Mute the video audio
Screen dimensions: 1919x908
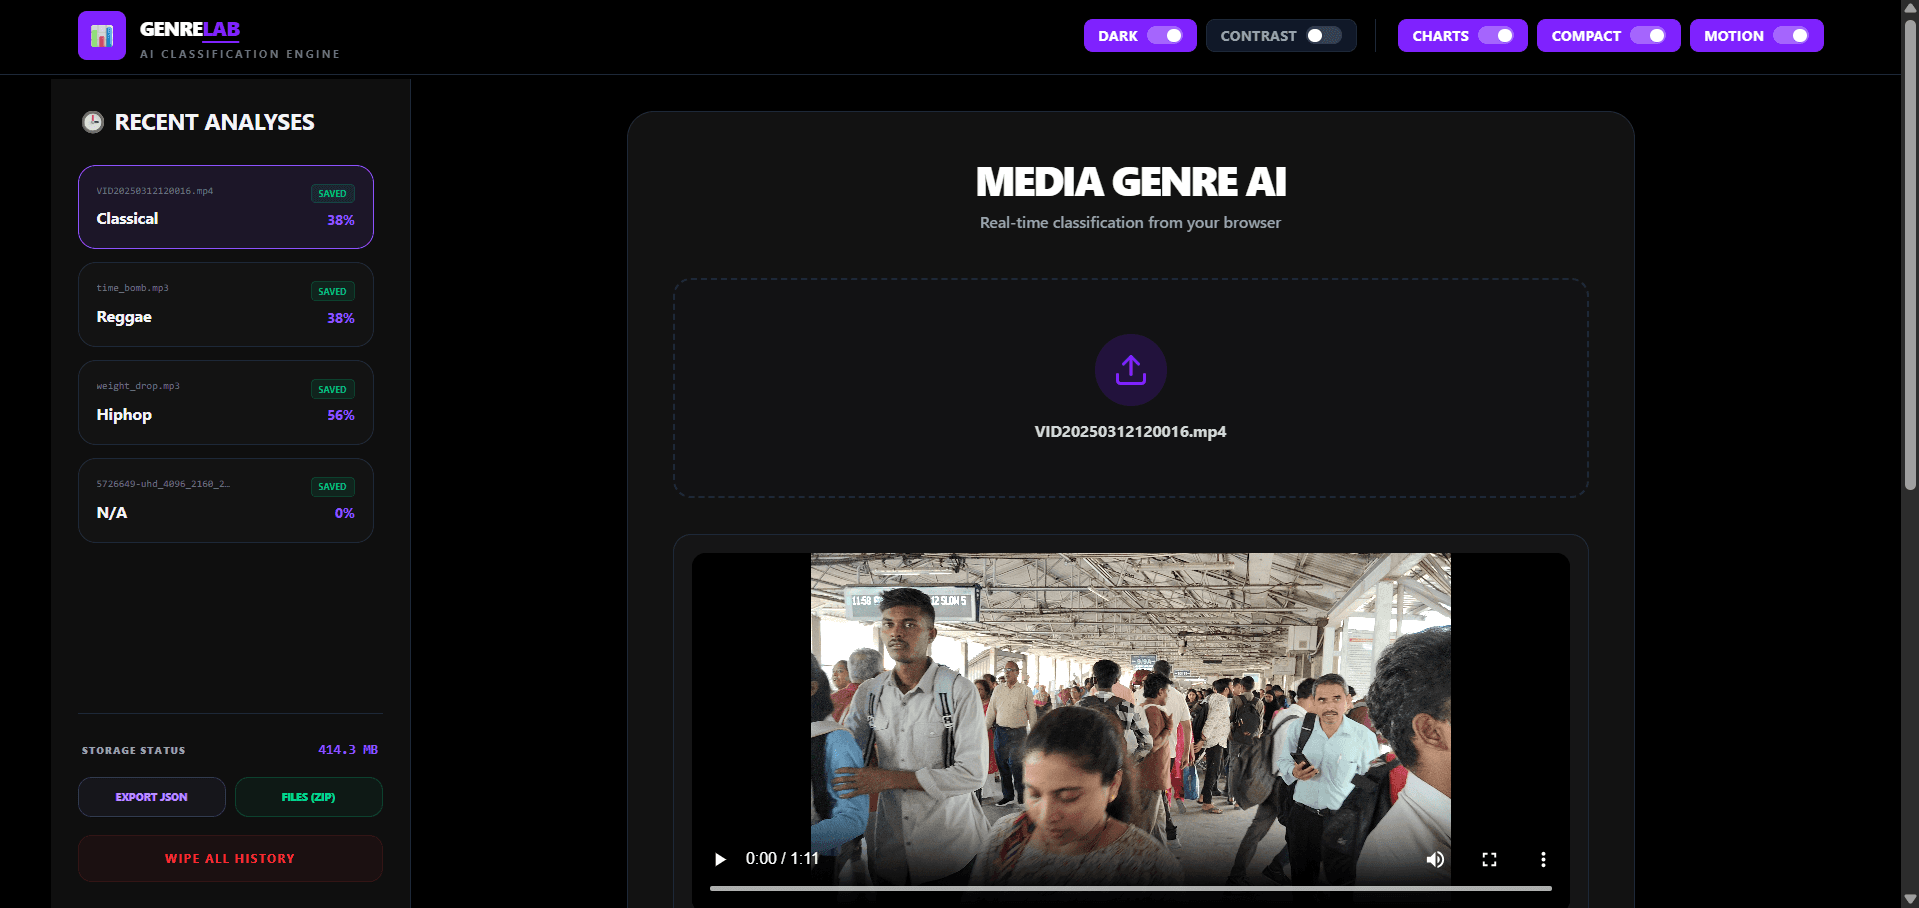point(1435,859)
